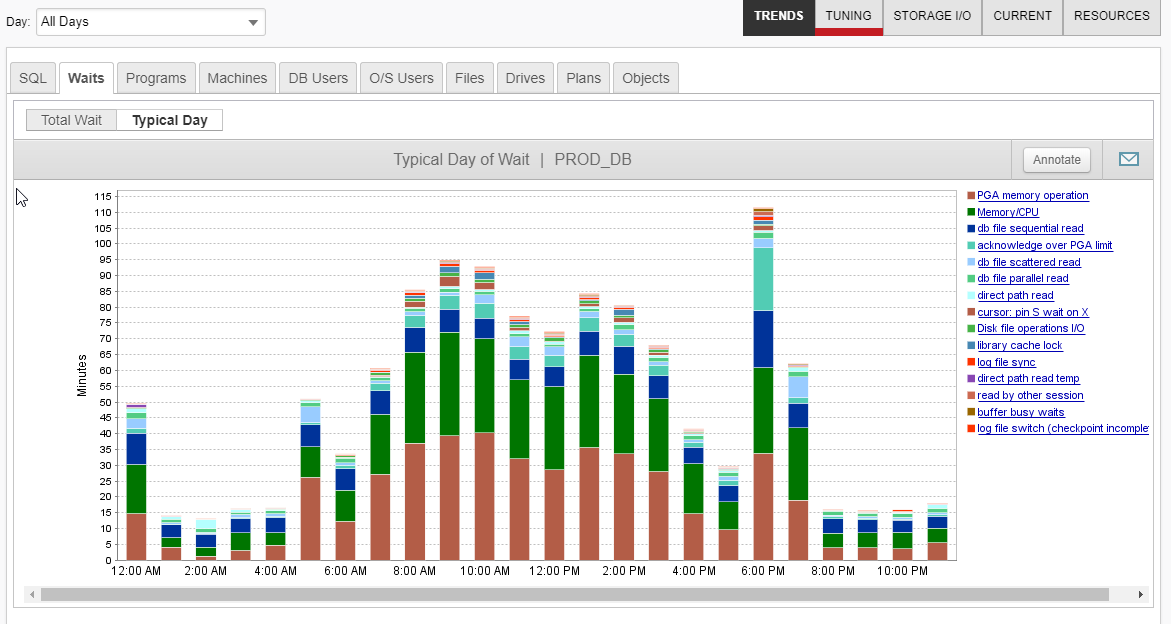Click the read by other session link

[1031, 396]
